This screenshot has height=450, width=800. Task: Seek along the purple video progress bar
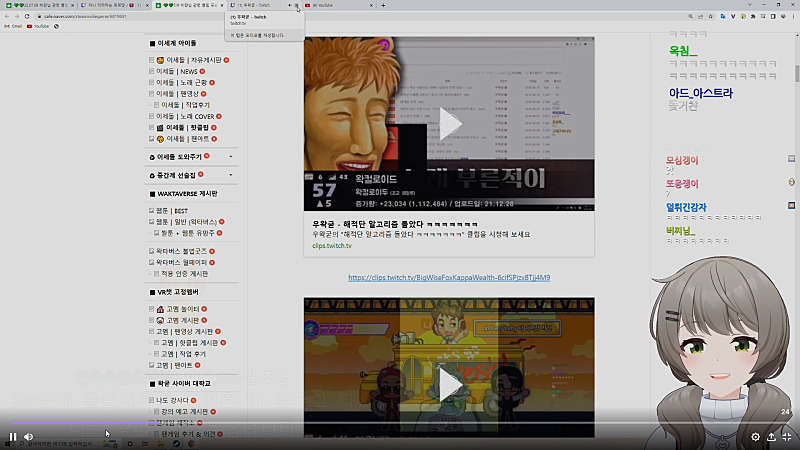click(400, 422)
